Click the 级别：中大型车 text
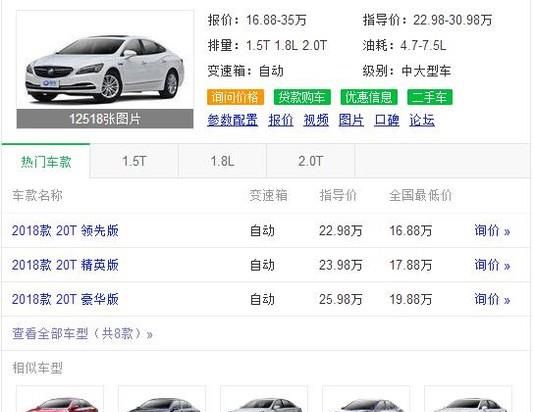 (x=407, y=71)
